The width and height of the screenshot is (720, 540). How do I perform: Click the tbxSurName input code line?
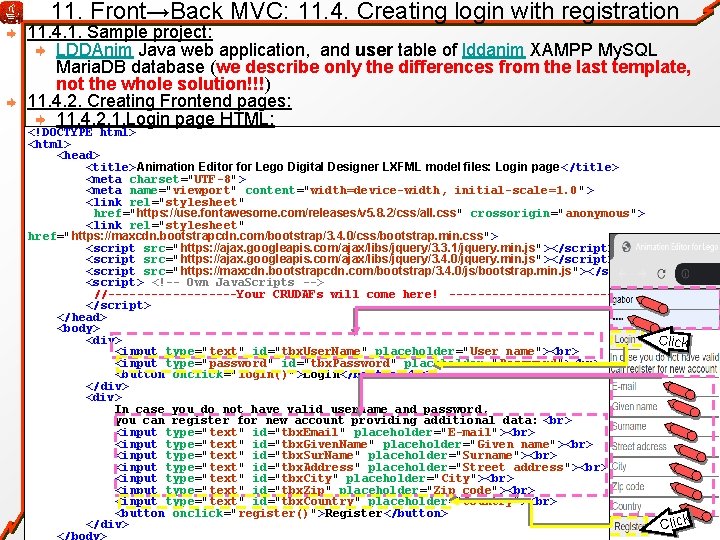tap(336, 456)
